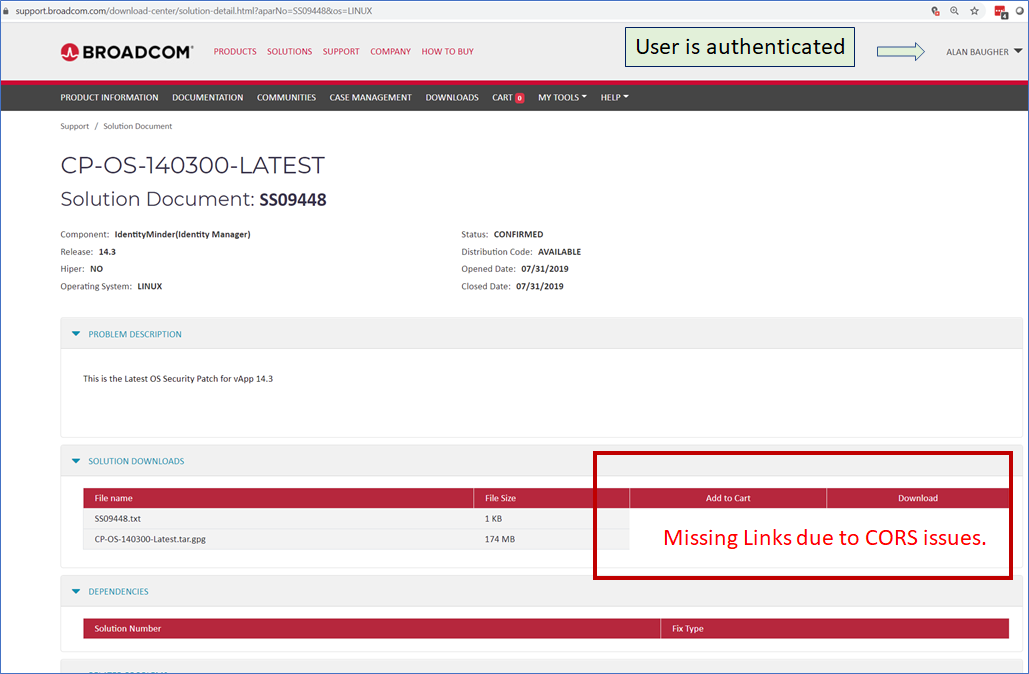This screenshot has width=1029, height=674.
Task: Open the cart with the red item badge
Action: click(x=506, y=97)
